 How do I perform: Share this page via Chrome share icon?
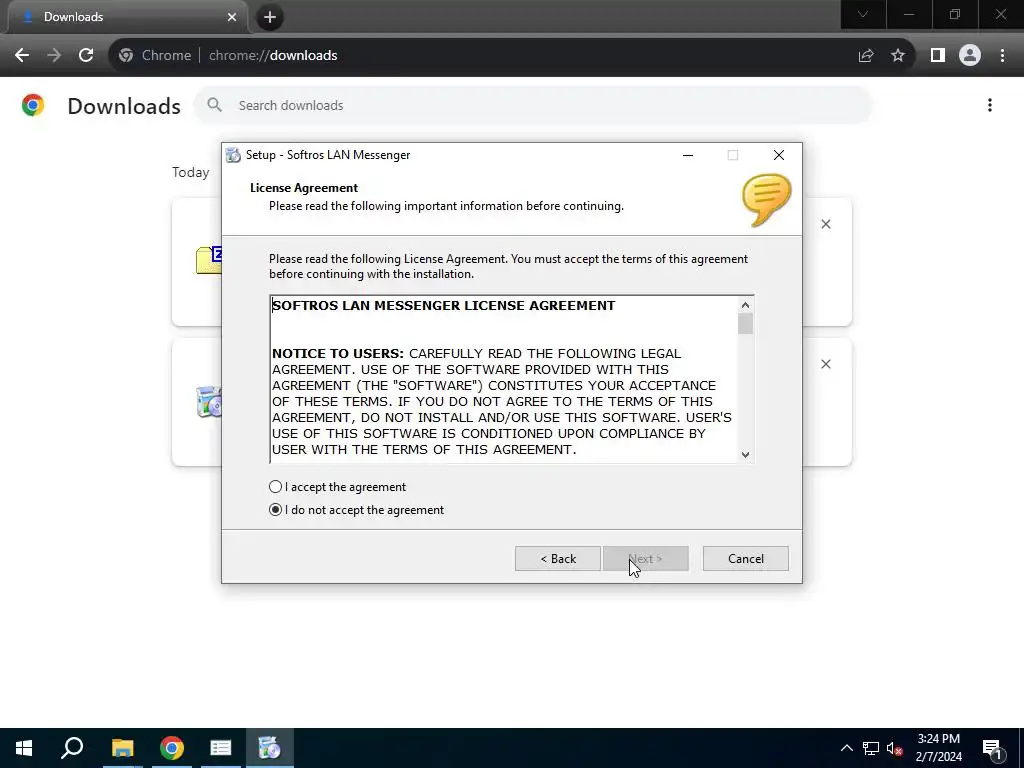pos(866,56)
